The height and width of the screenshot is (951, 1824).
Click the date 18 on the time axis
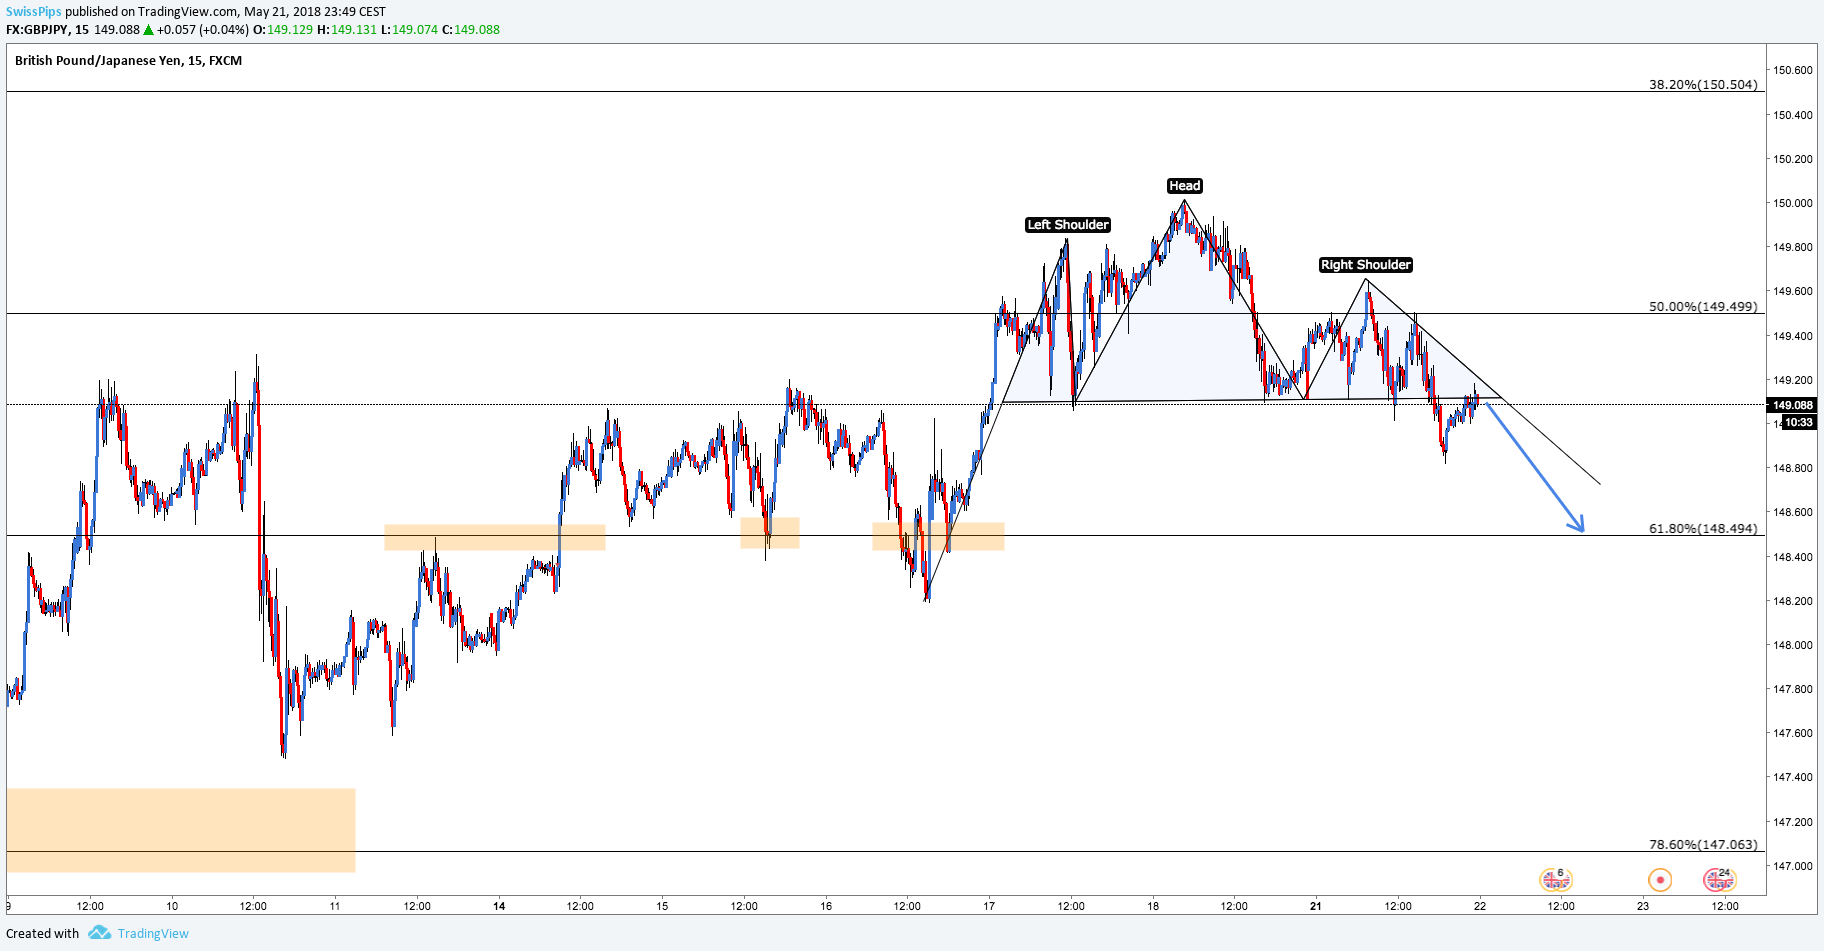coord(1153,906)
